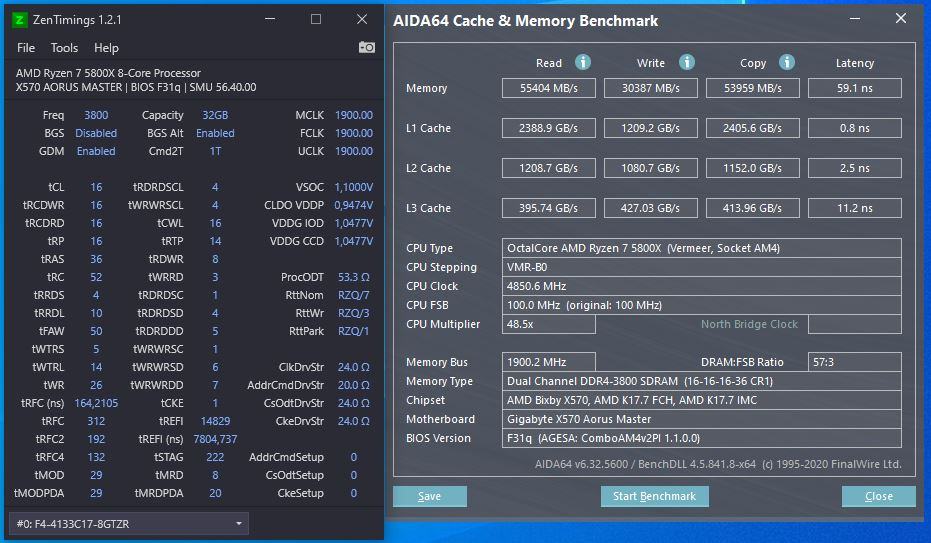Screen dimensions: 931x543
Task: Close AIDA64 window via title bar X
Action: 901,18
